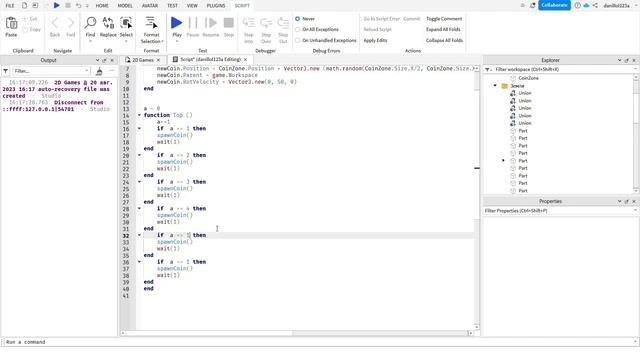Click the Select tool in Edit group
Image resolution: width=640 pixels, height=360 pixels.
point(126,23)
